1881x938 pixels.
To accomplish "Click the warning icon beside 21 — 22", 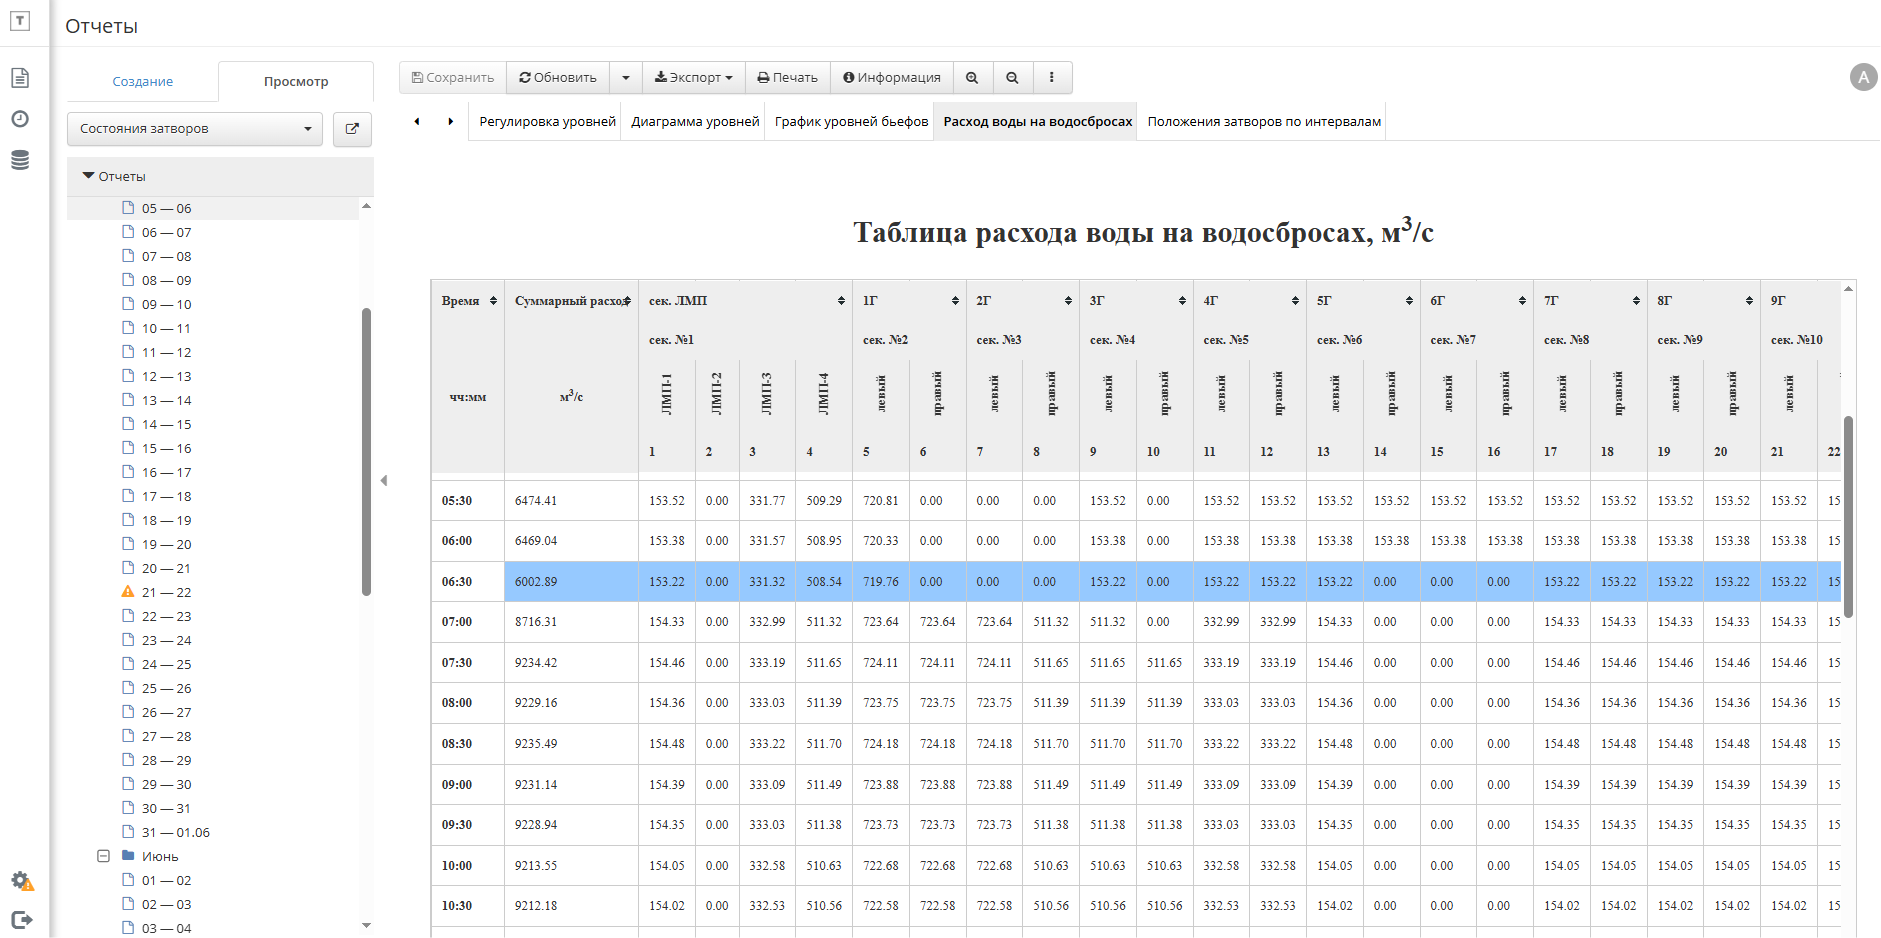I will [128, 592].
